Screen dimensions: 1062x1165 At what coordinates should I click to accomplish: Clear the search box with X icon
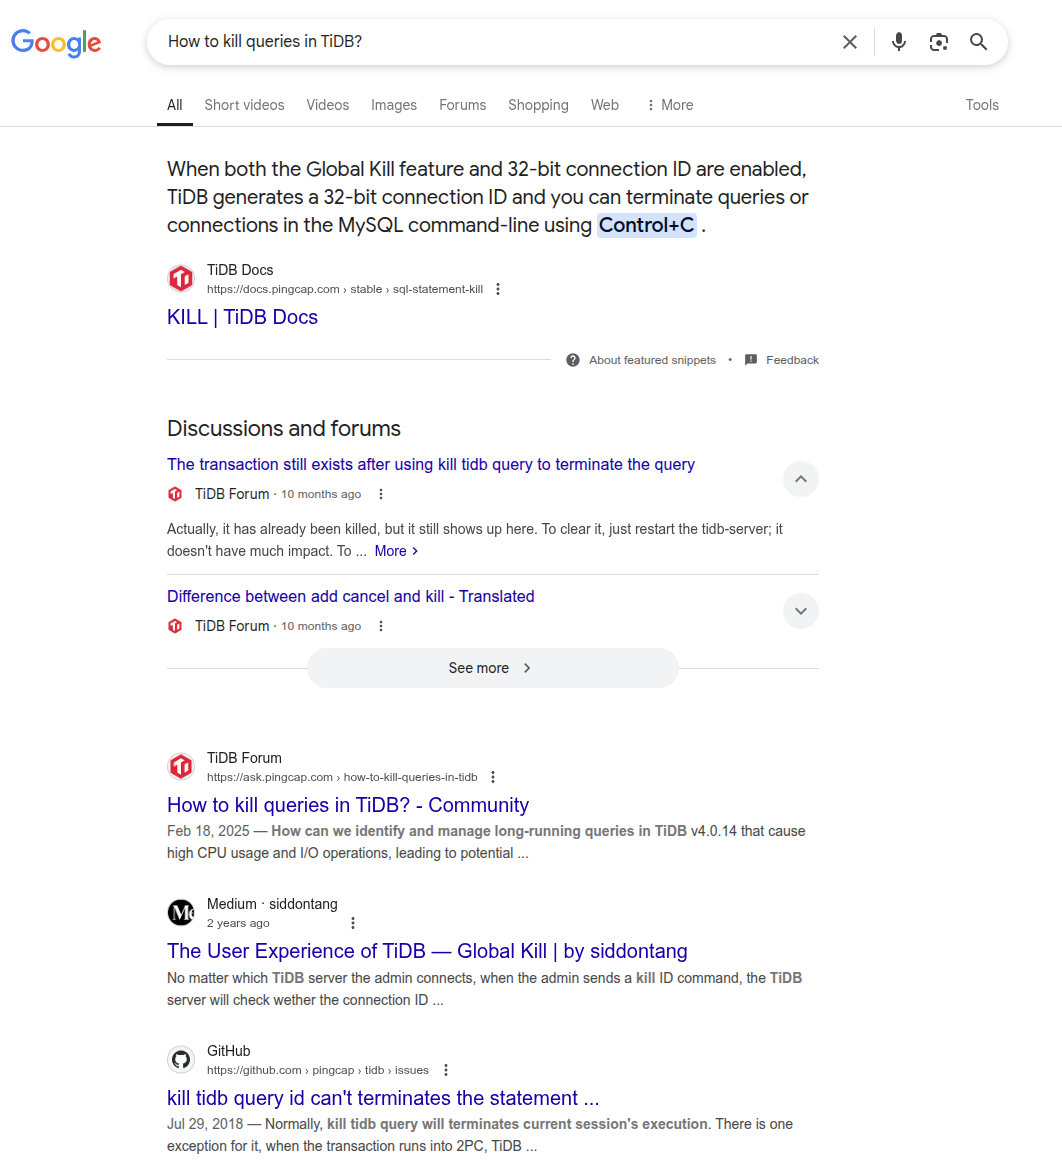(x=849, y=42)
